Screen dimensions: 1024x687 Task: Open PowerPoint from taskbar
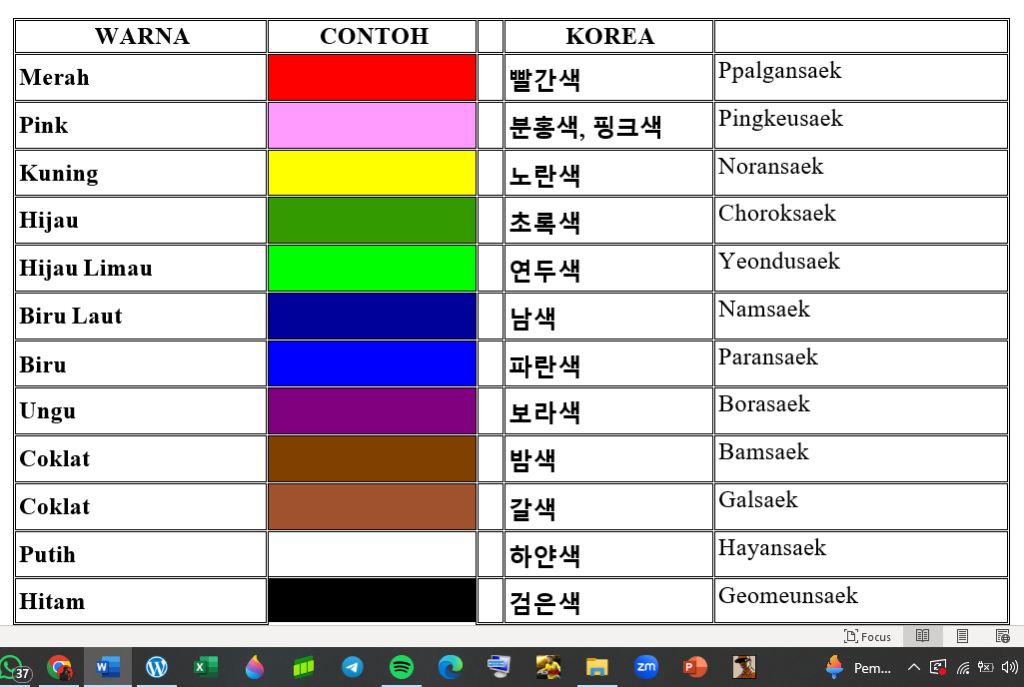[694, 667]
